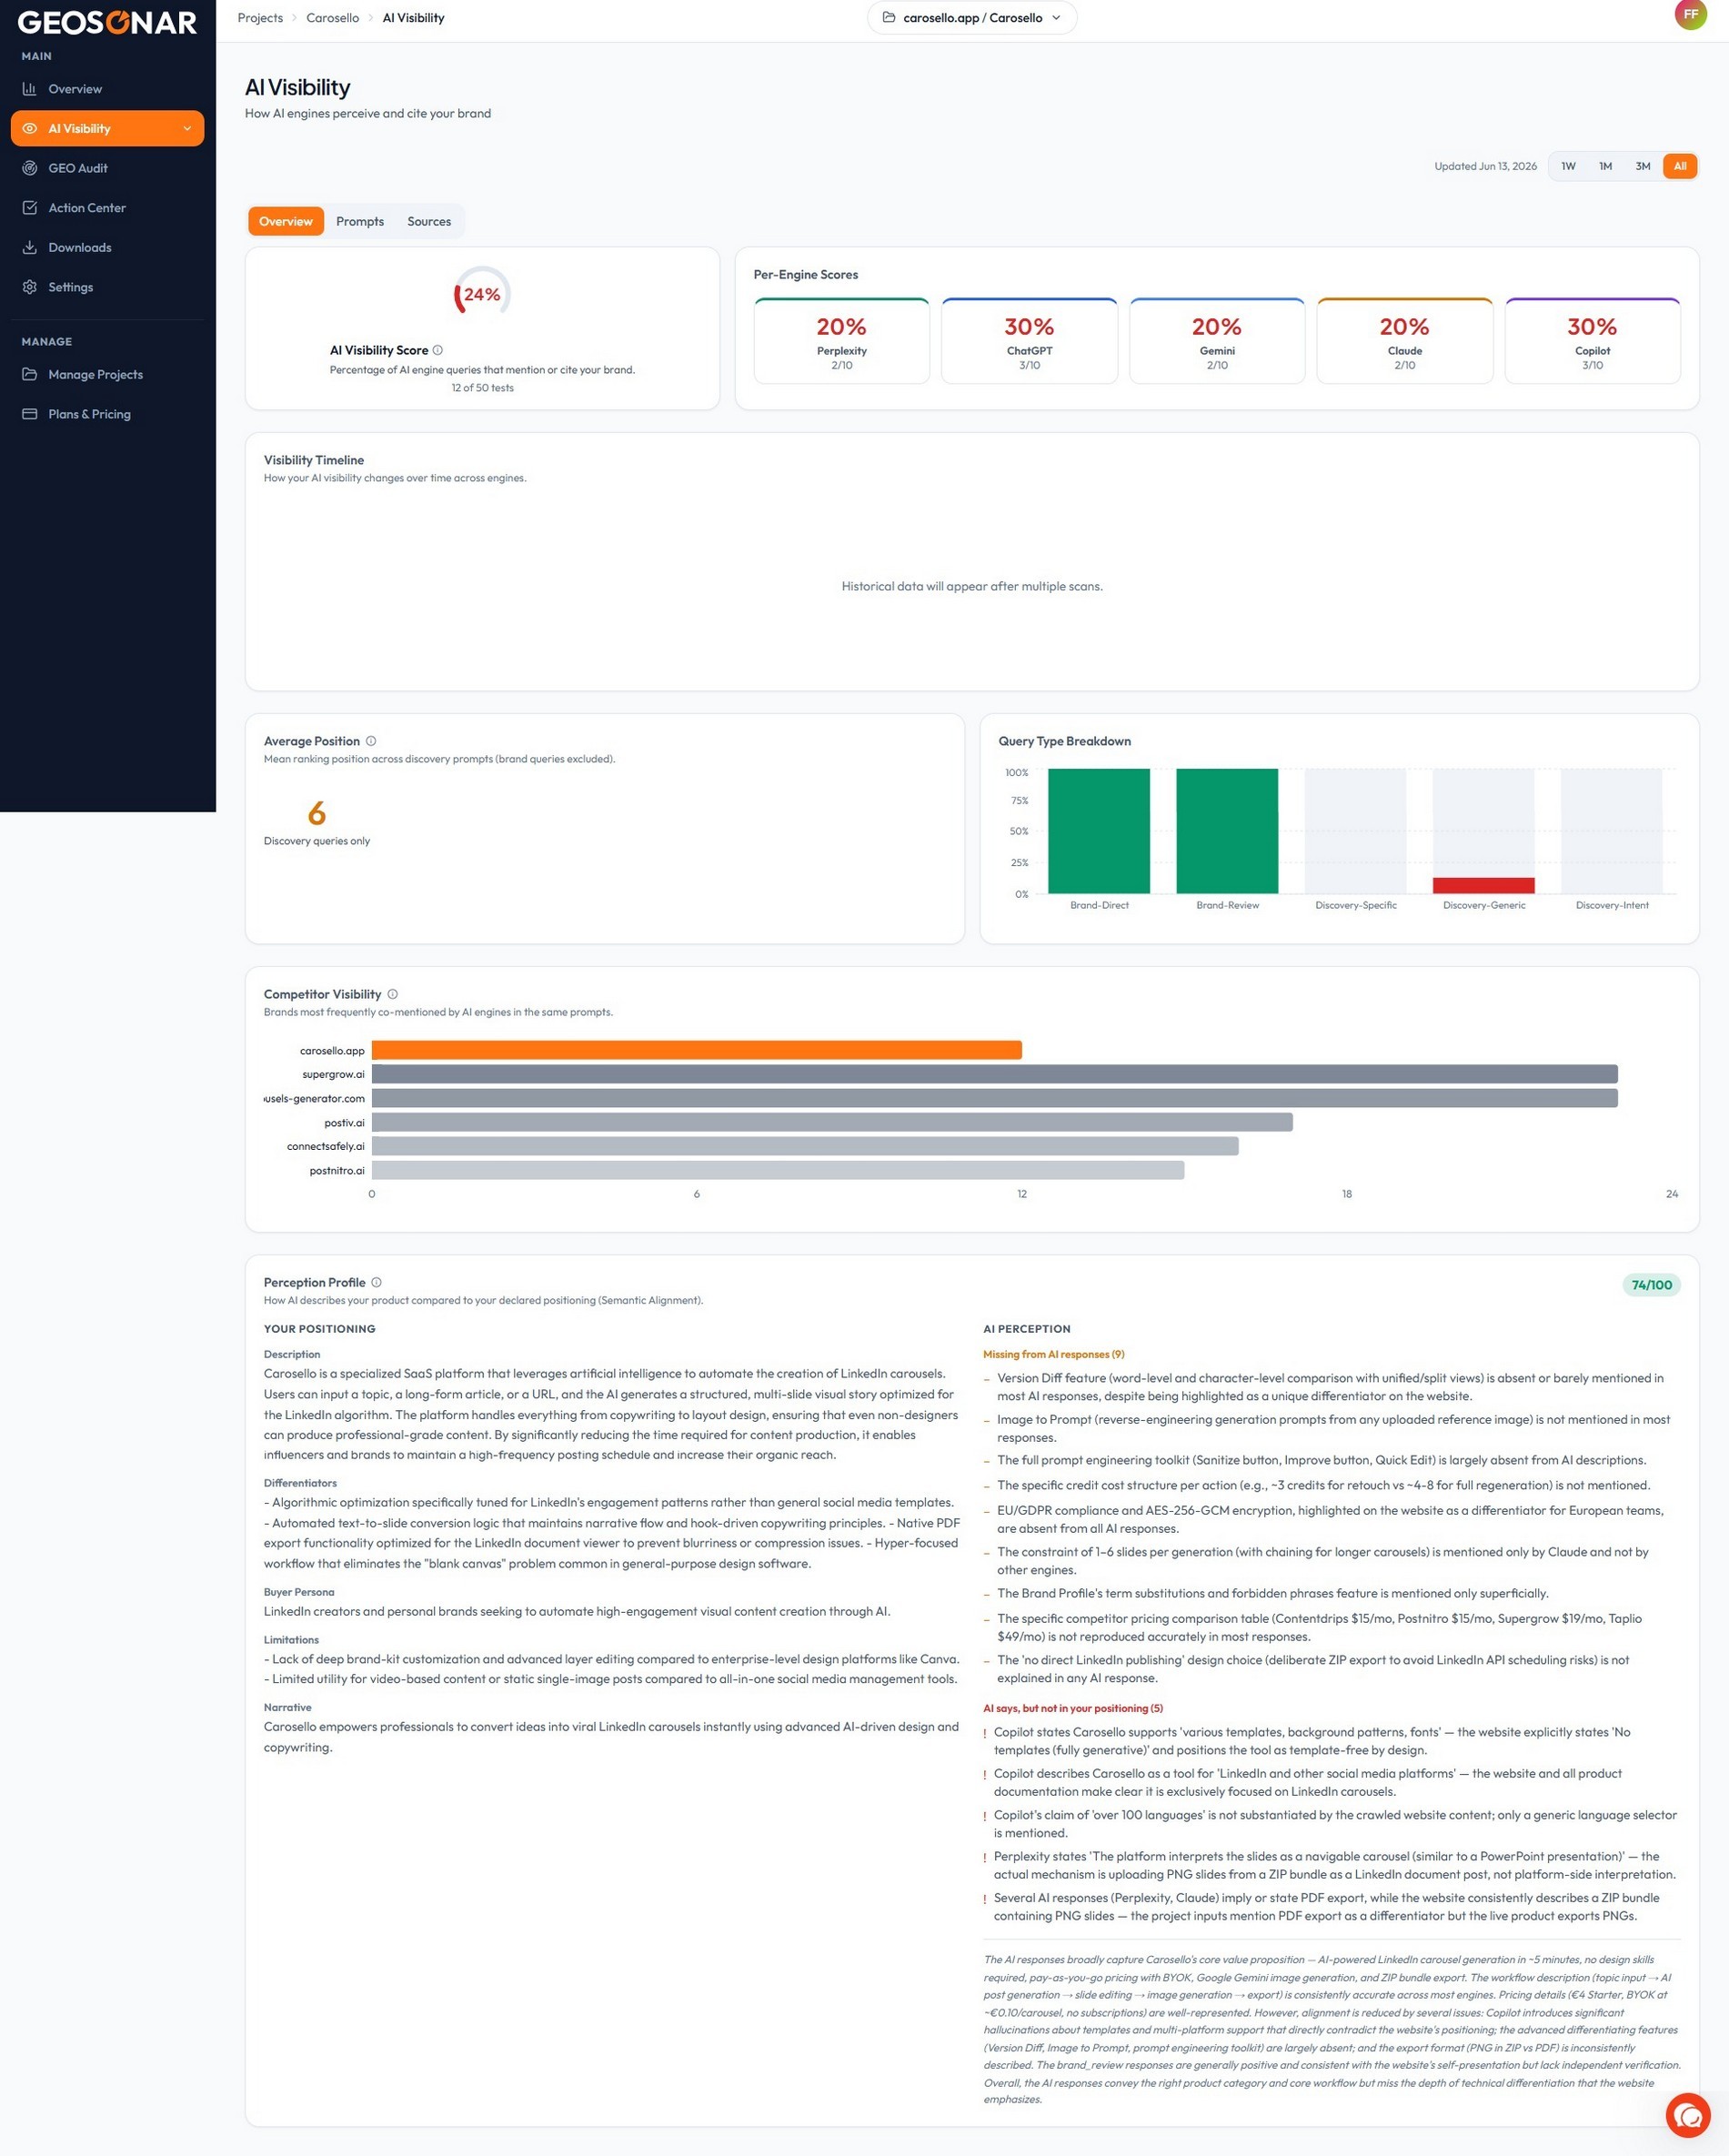Viewport: 1729px width, 2156px height.
Task: Click the Claude 20% score card
Action: click(1404, 340)
